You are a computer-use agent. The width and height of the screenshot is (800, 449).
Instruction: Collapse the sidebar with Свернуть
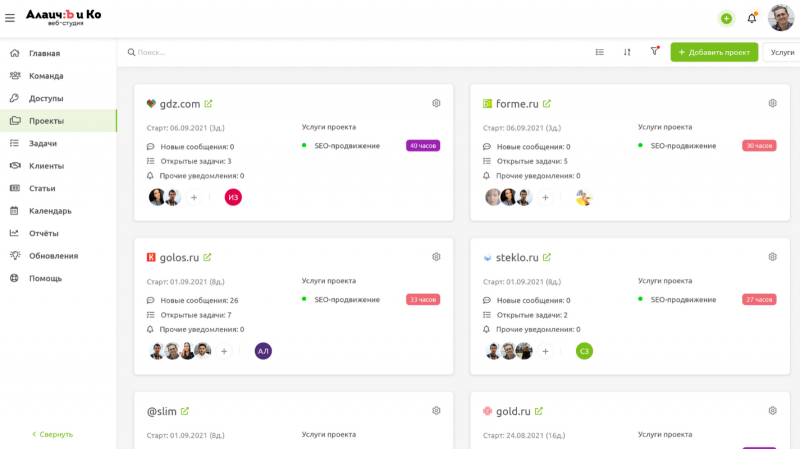(x=52, y=434)
